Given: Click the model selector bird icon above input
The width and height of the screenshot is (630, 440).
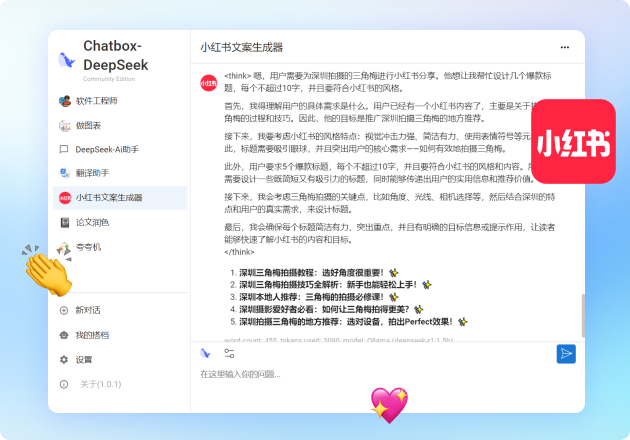Looking at the screenshot, I should point(205,353).
